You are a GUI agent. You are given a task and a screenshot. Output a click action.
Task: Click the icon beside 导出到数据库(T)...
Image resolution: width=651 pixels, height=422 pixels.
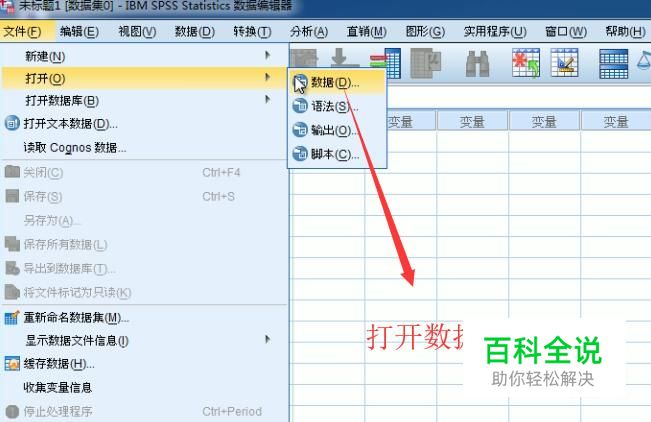tap(12, 268)
